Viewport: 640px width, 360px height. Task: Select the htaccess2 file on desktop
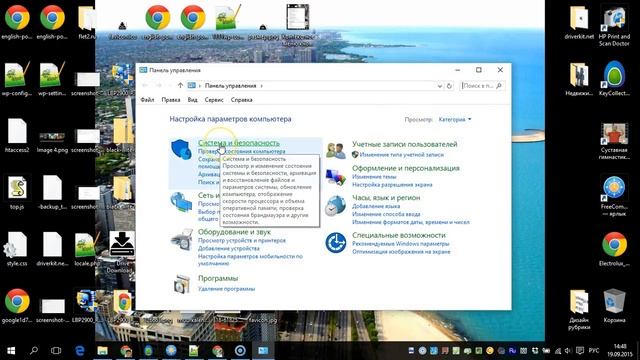17,136
